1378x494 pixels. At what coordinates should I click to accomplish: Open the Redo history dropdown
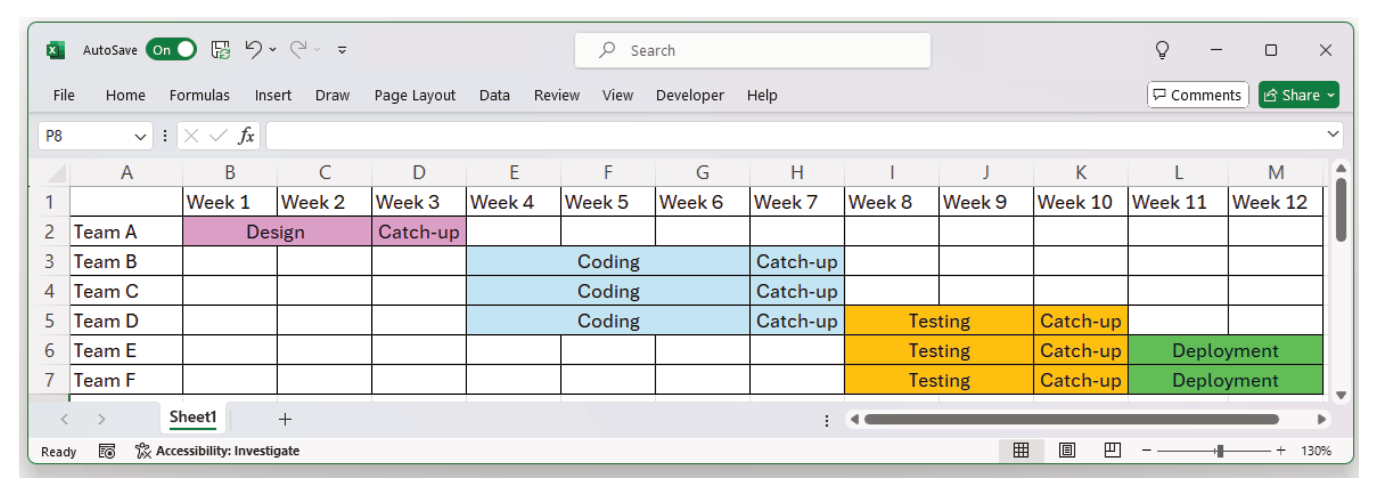[317, 50]
